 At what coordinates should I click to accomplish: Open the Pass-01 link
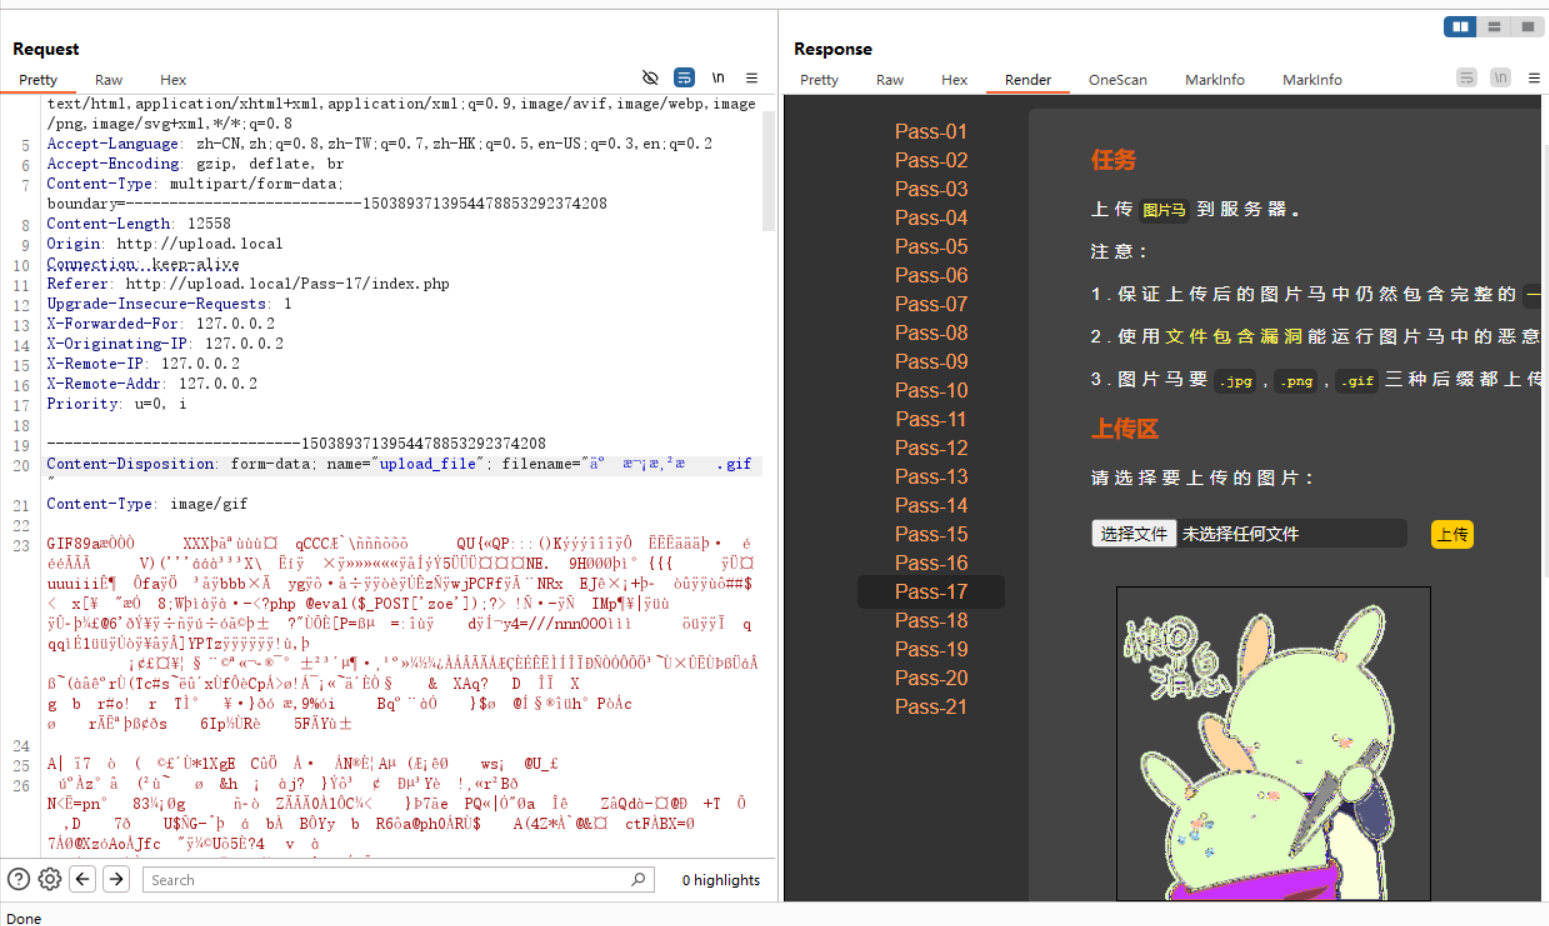point(931,131)
